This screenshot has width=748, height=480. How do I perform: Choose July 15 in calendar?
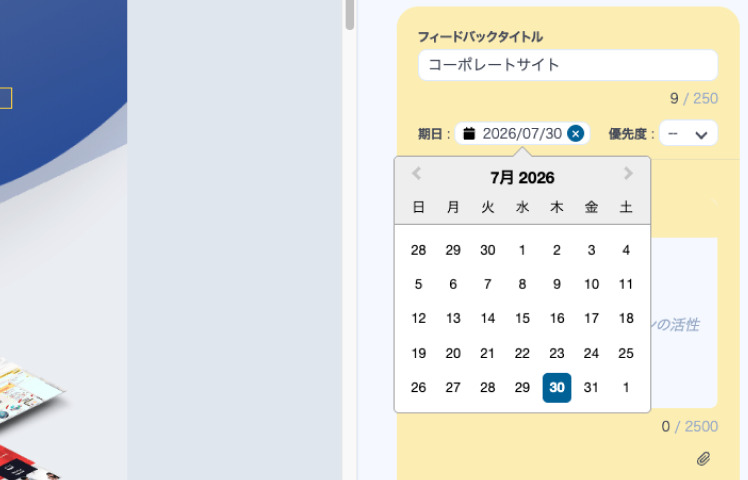click(522, 318)
